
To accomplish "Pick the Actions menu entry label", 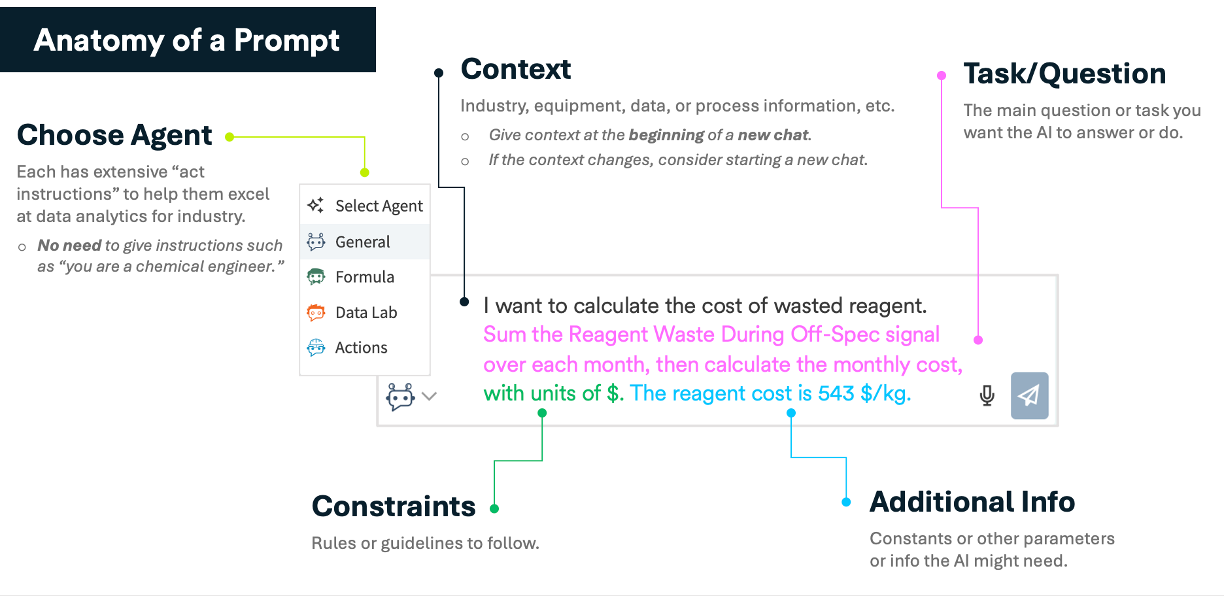I will (361, 347).
